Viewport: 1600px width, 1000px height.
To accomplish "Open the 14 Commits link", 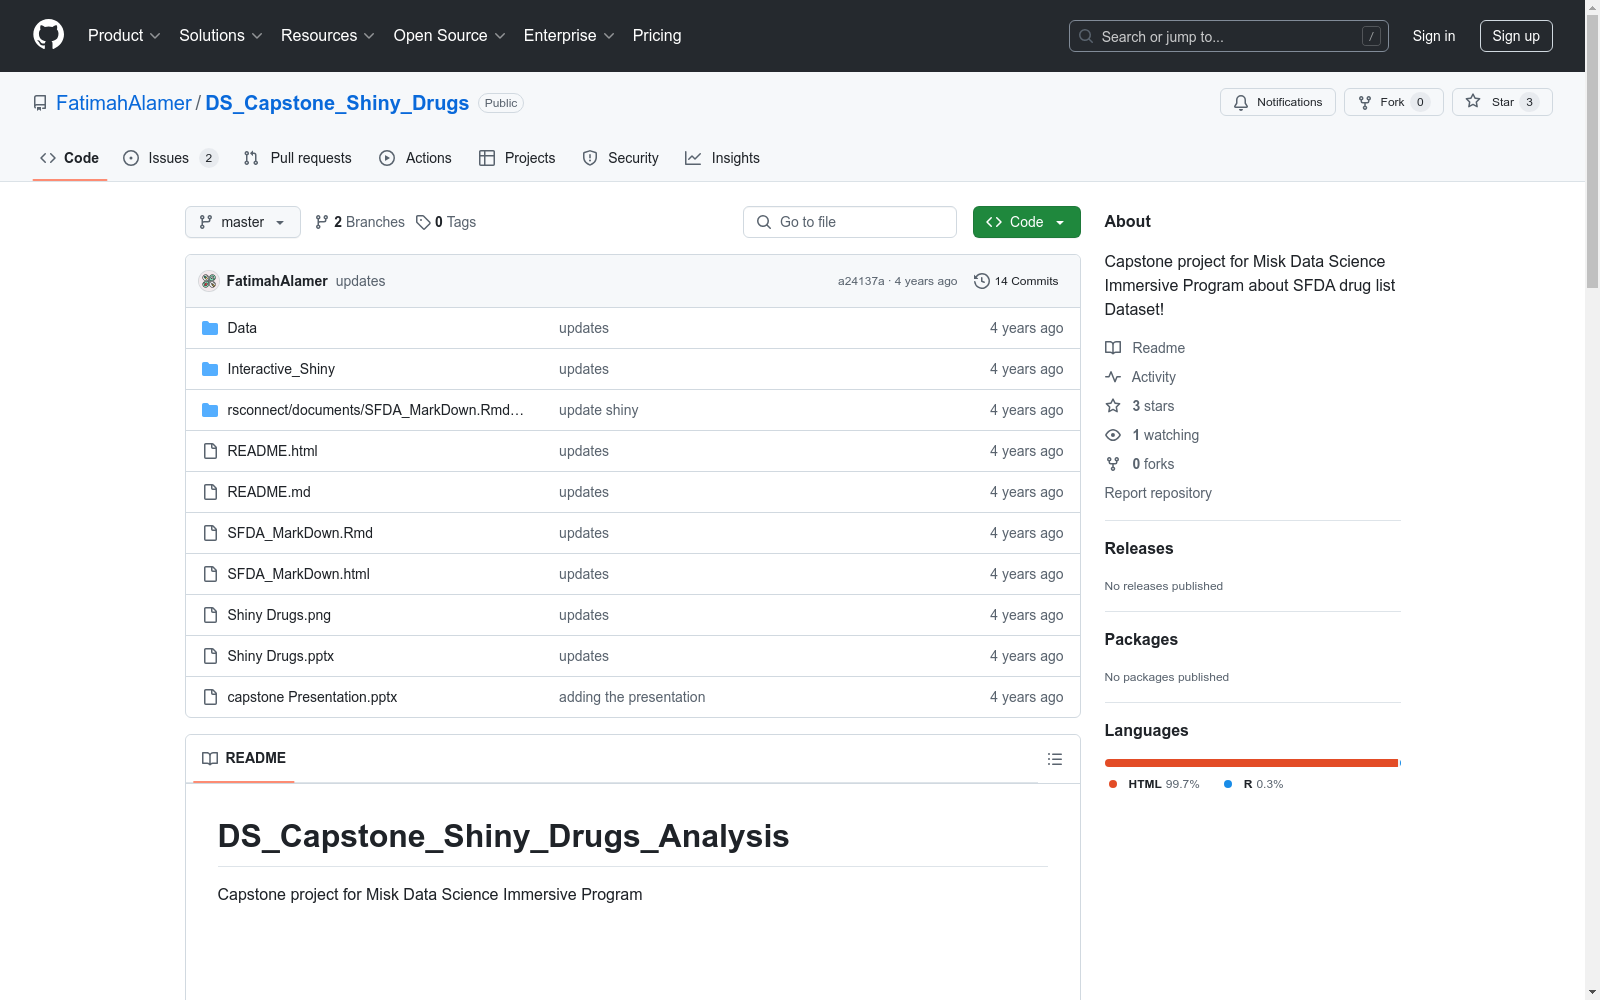I will click(1016, 281).
